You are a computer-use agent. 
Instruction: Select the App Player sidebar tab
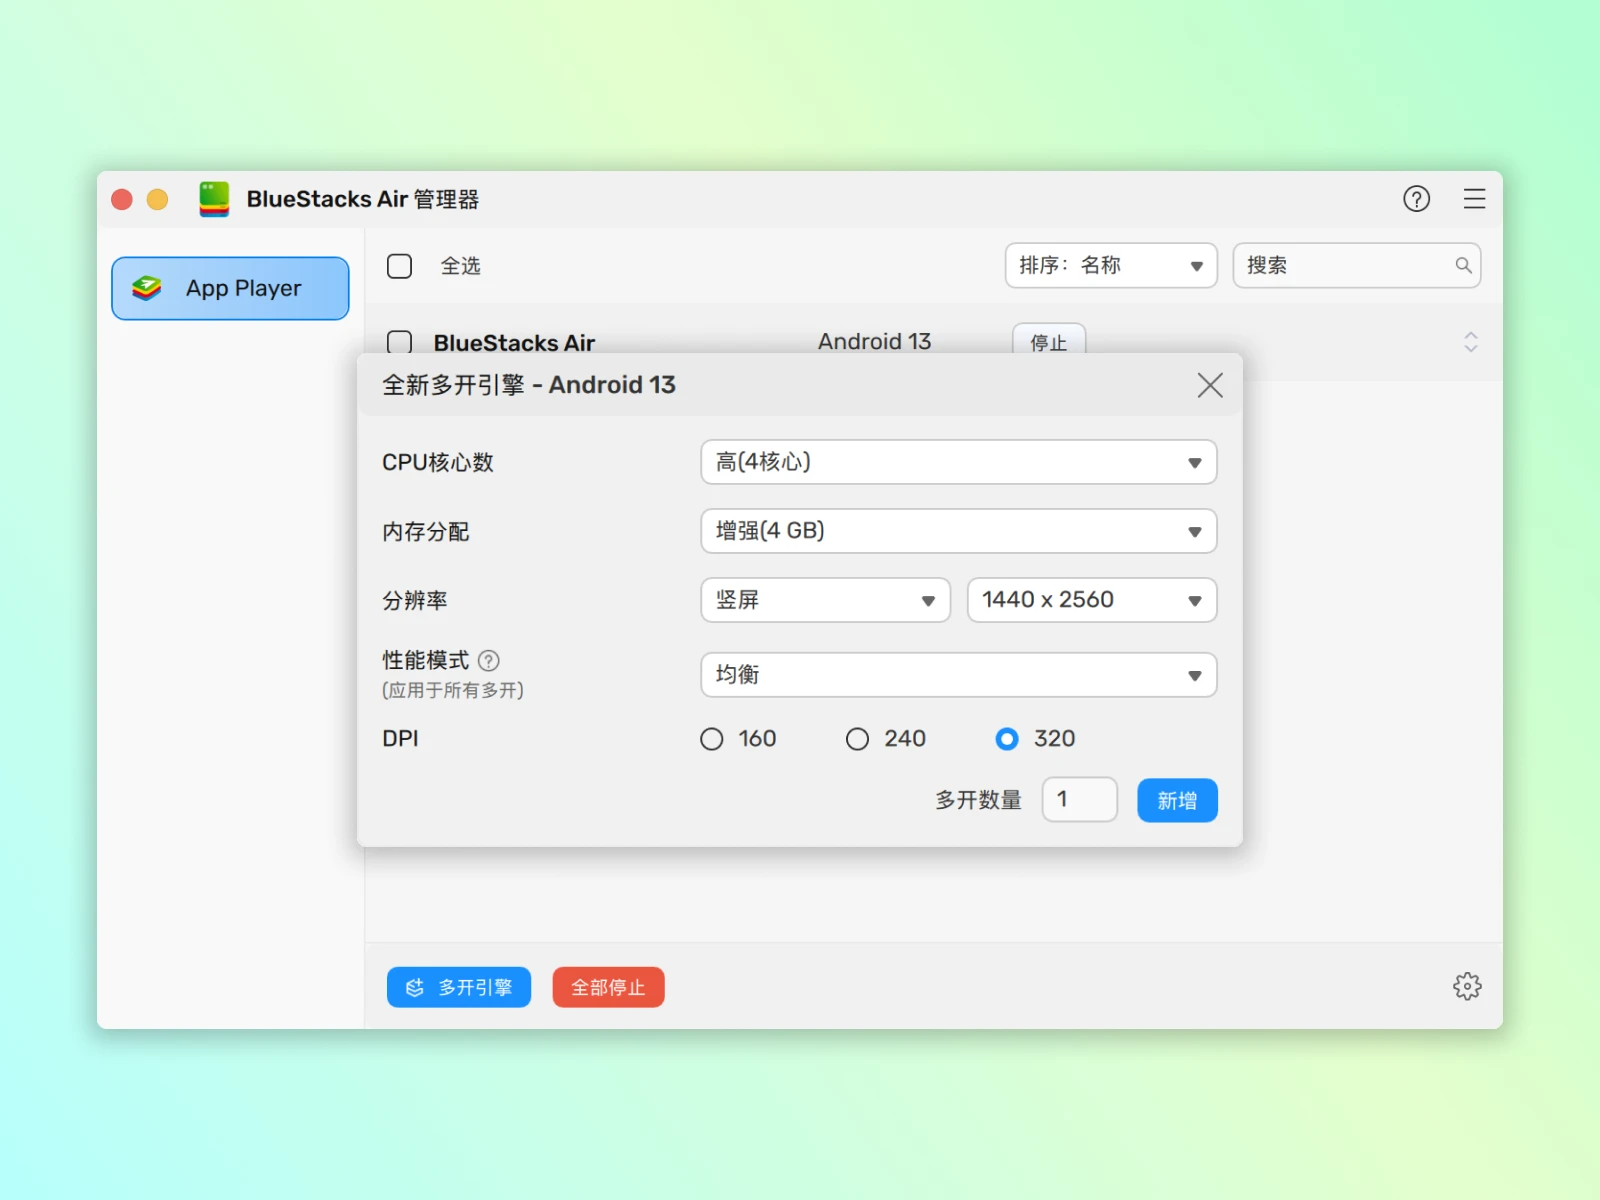pos(230,288)
